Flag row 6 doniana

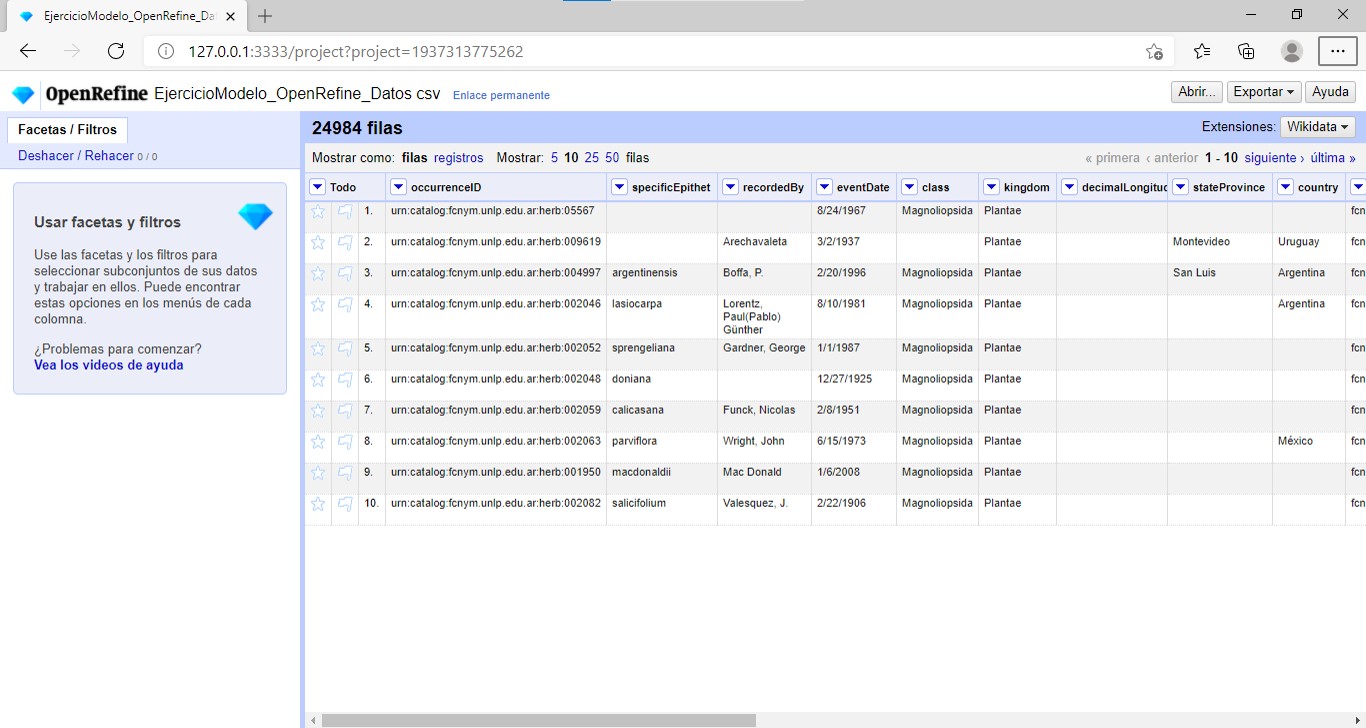click(x=345, y=379)
